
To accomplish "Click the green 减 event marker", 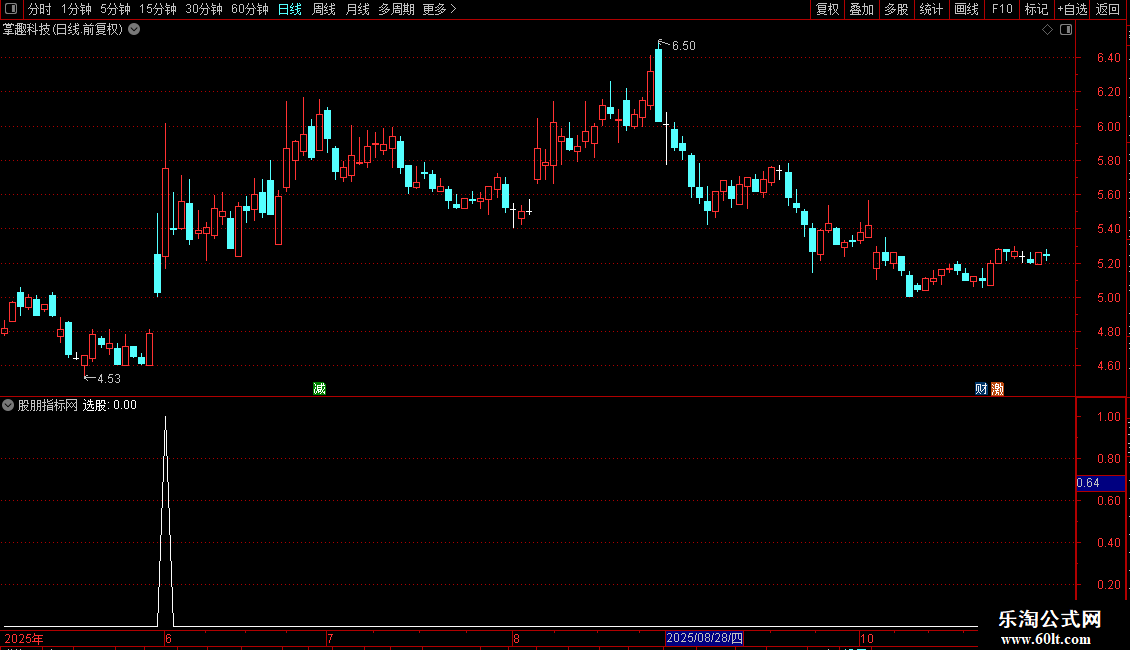I will [x=319, y=388].
